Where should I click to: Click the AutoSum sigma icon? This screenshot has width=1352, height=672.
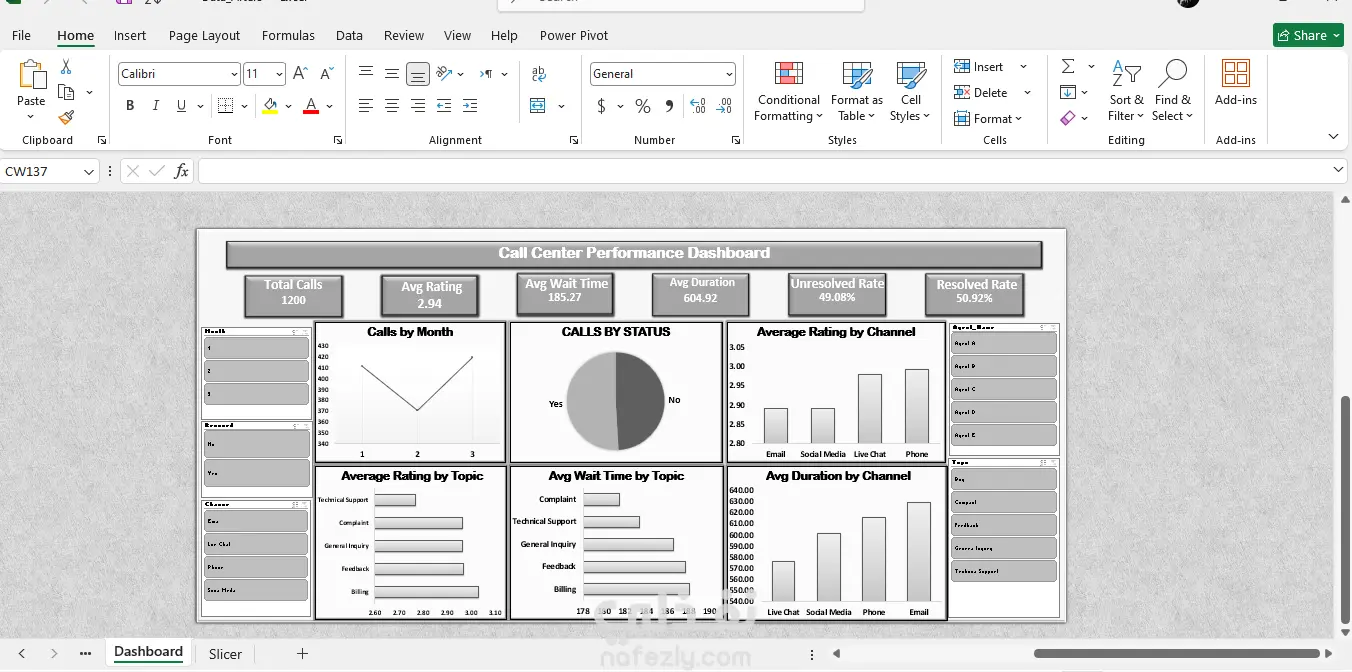pos(1068,66)
